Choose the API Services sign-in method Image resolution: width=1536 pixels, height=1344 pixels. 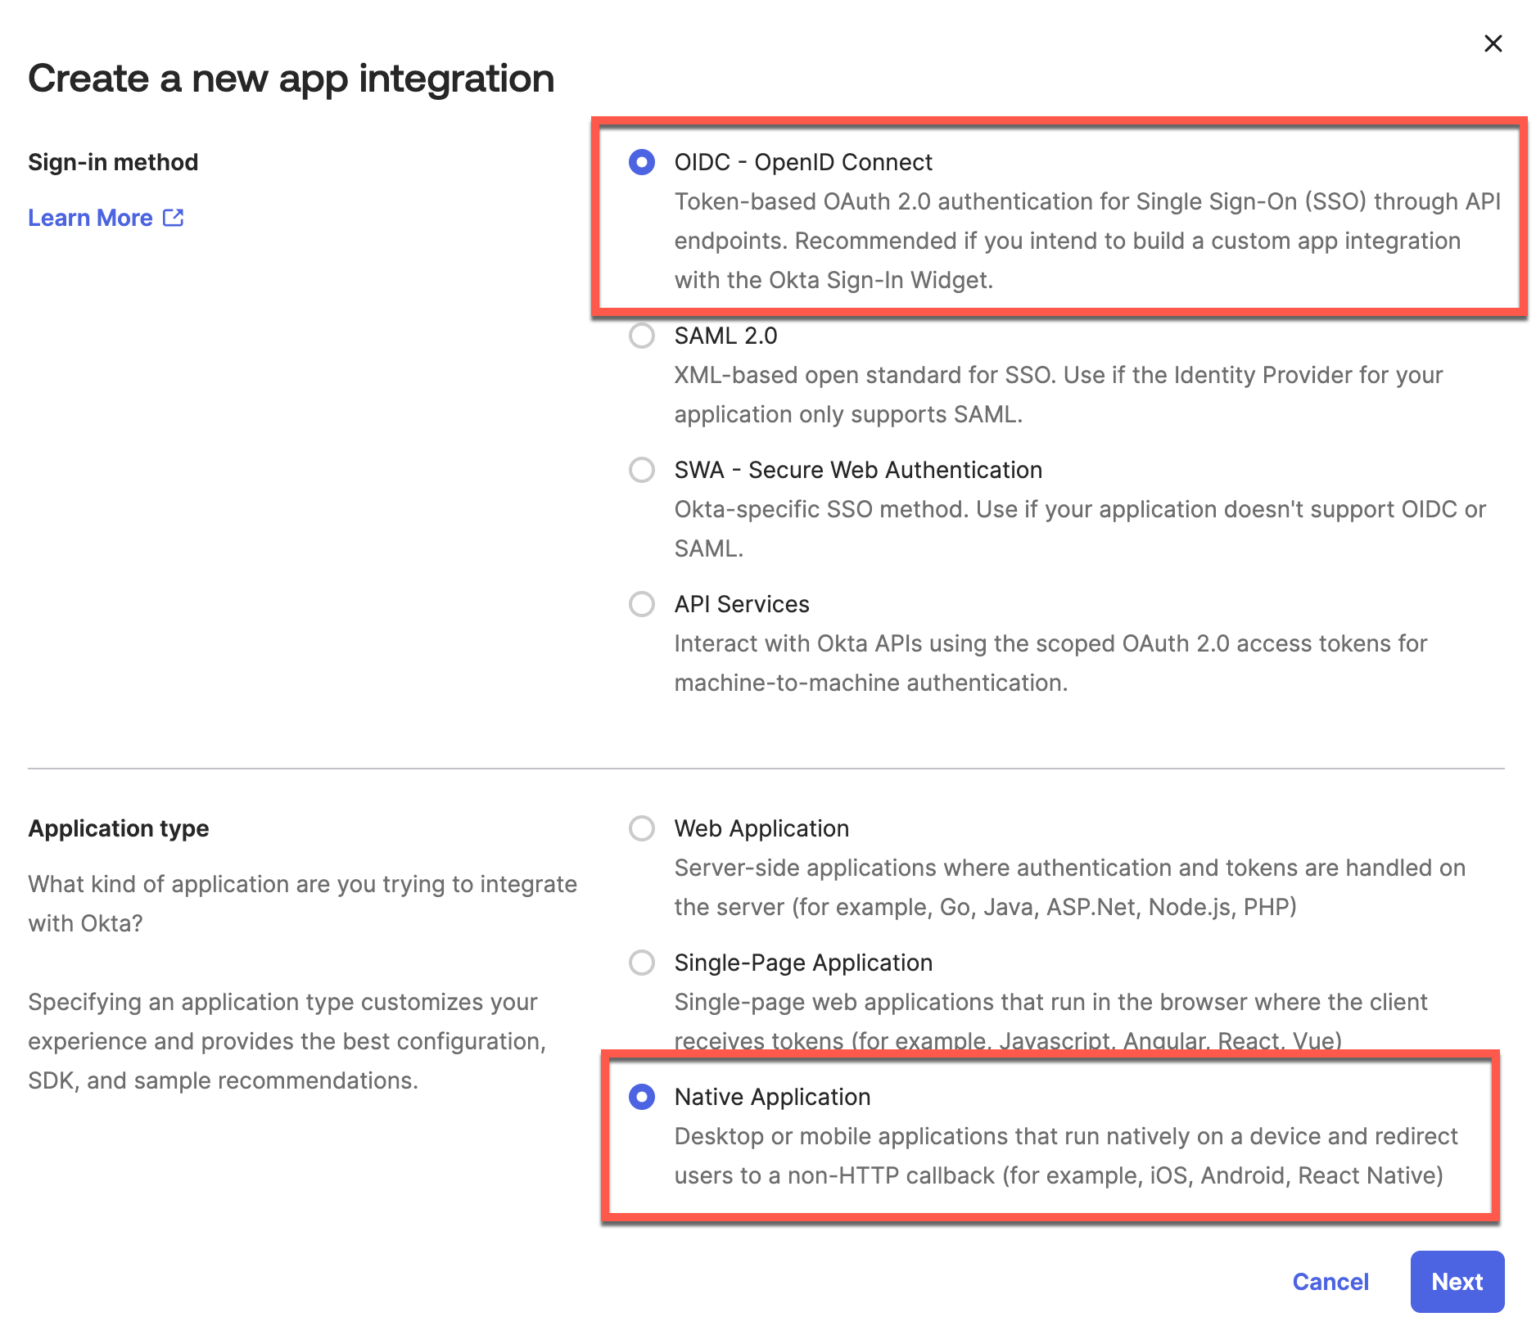[x=641, y=604]
